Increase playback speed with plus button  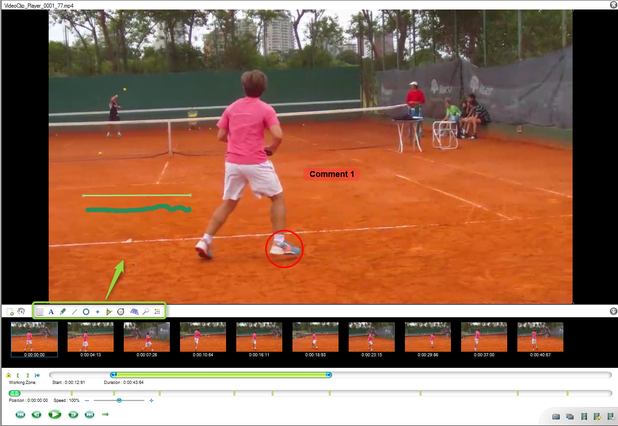point(151,400)
